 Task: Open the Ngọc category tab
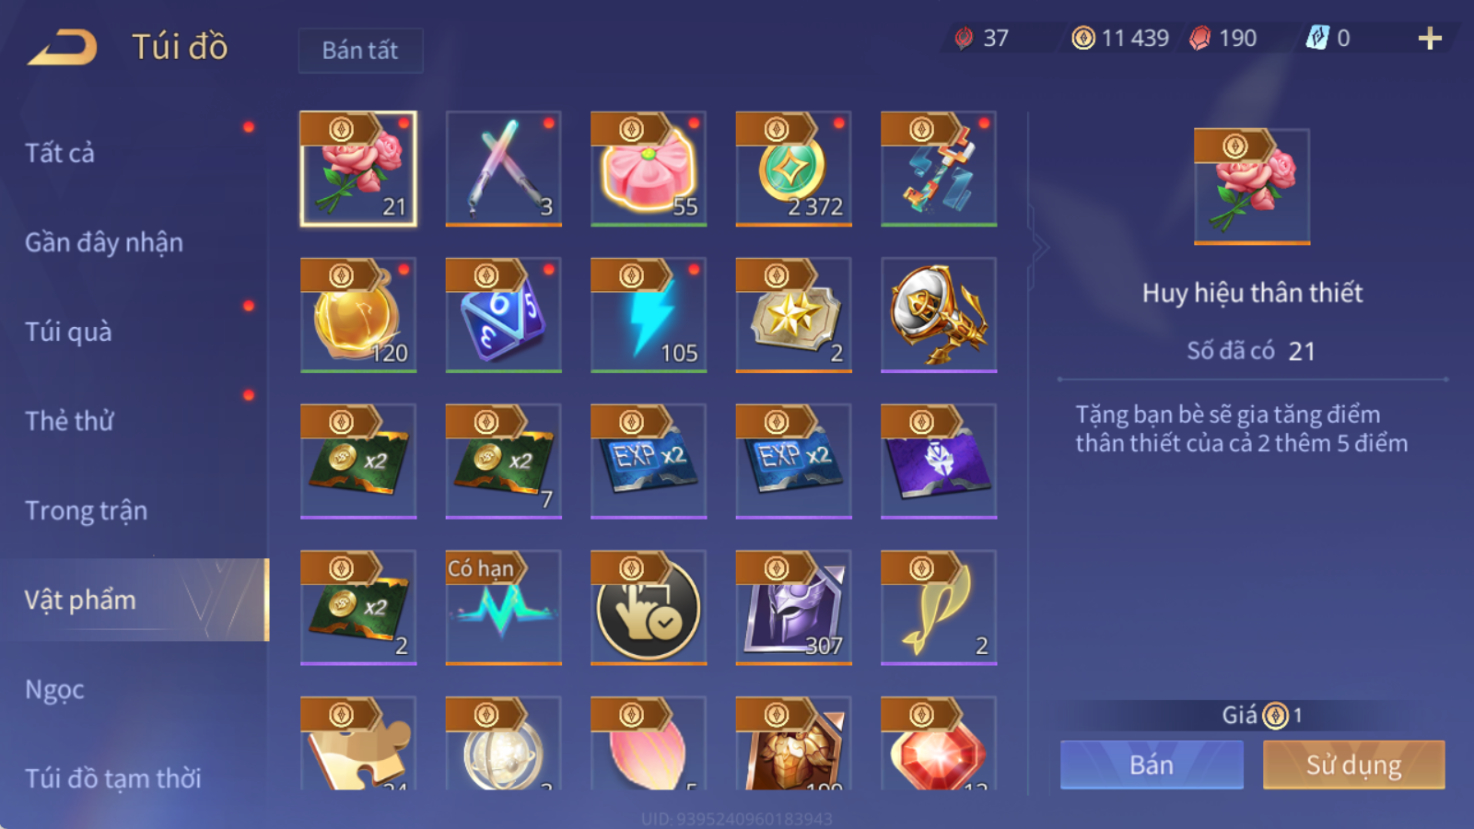55,689
